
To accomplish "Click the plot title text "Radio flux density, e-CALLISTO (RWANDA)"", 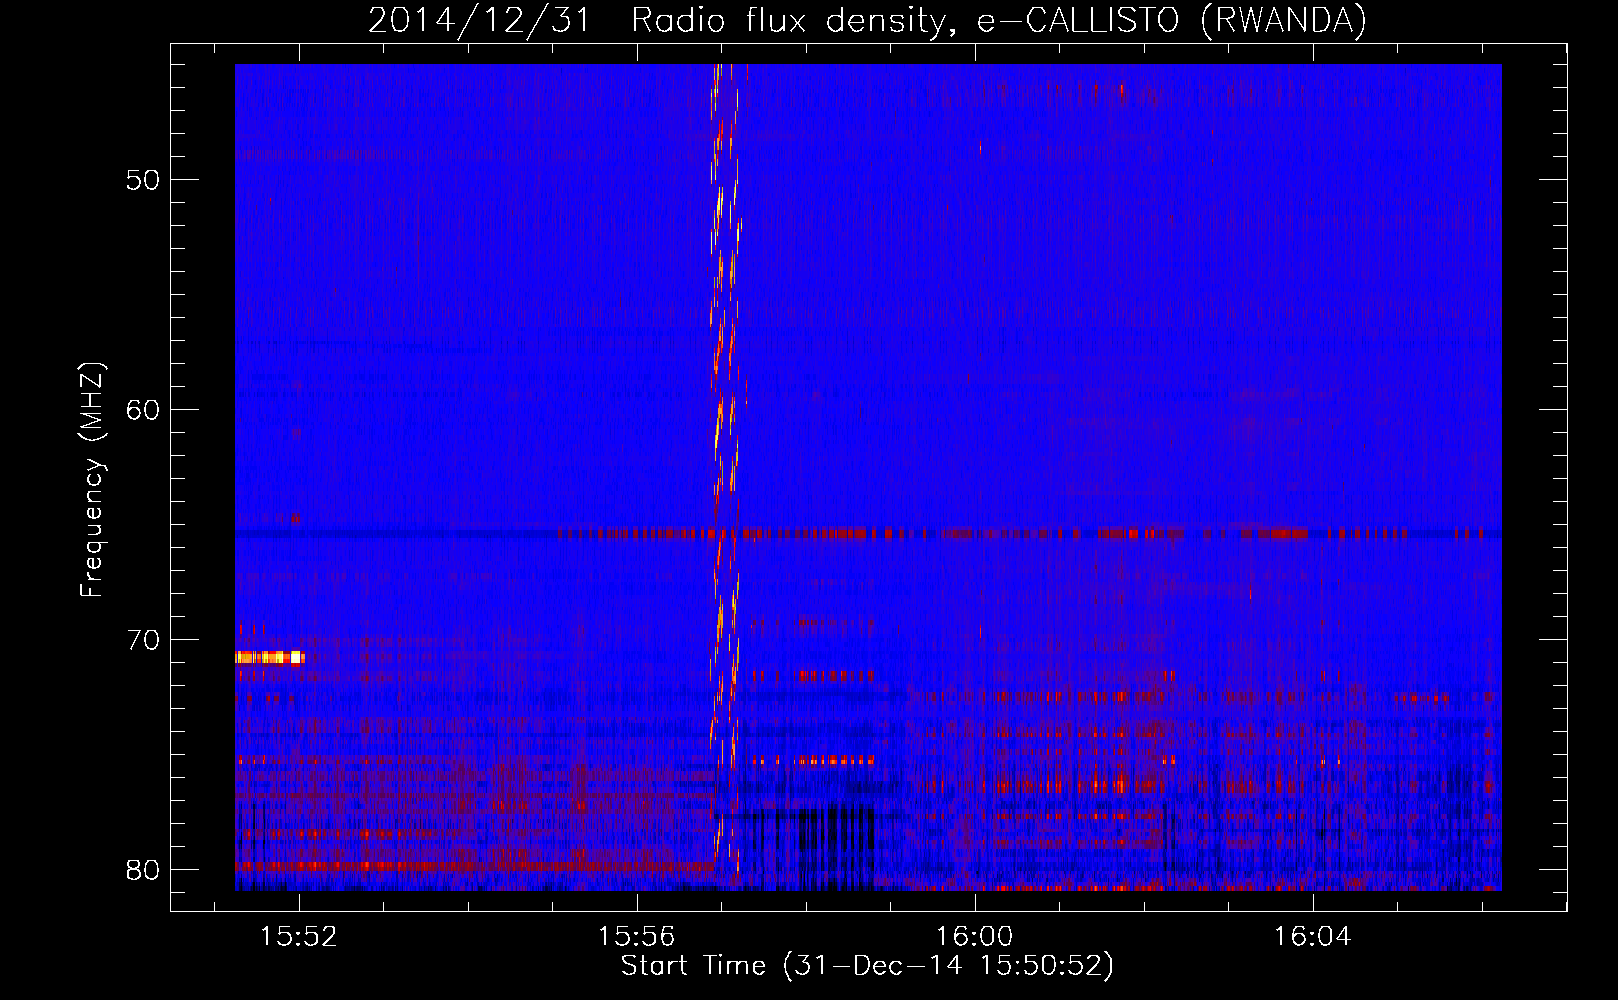I will click(998, 20).
